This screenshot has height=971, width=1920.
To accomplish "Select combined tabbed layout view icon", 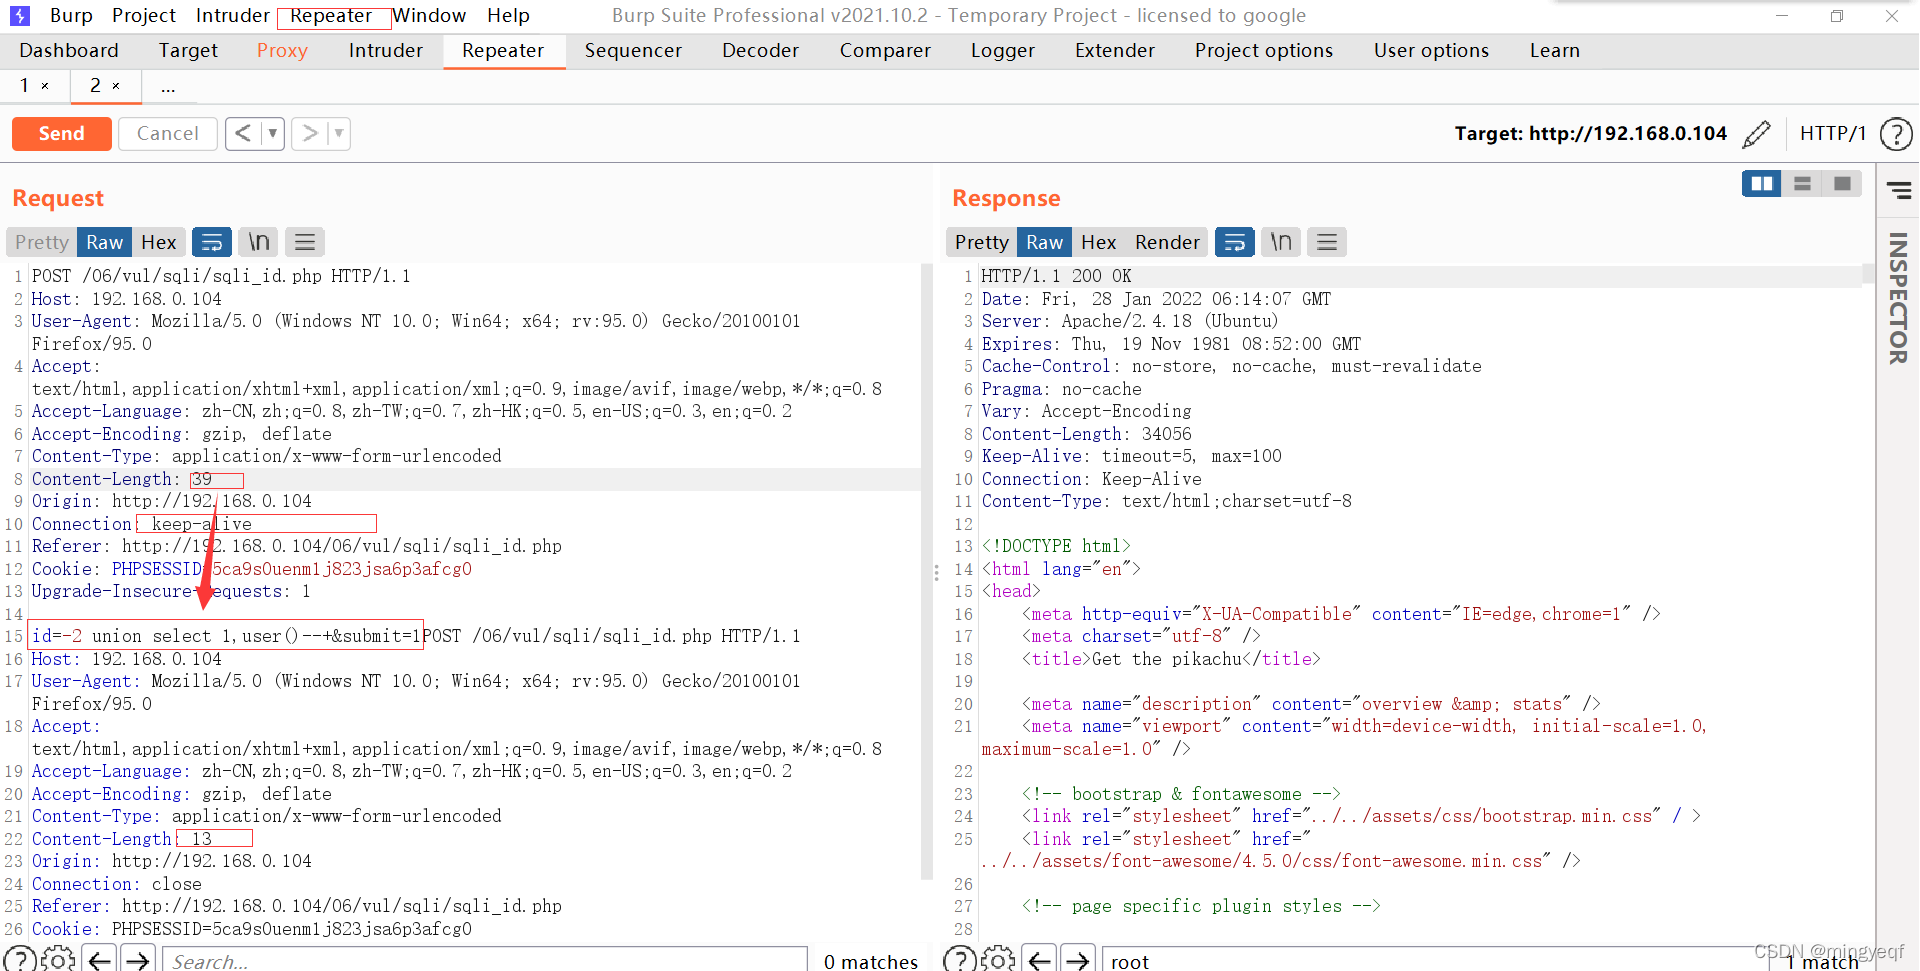I will pyautogui.click(x=1842, y=184).
